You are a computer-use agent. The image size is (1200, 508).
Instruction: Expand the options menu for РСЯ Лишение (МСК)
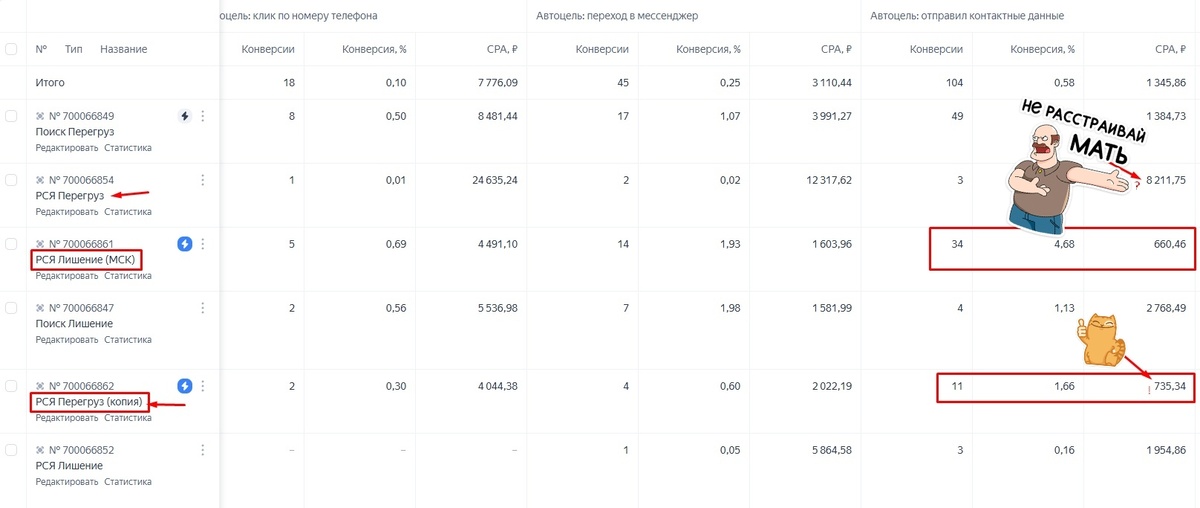203,244
